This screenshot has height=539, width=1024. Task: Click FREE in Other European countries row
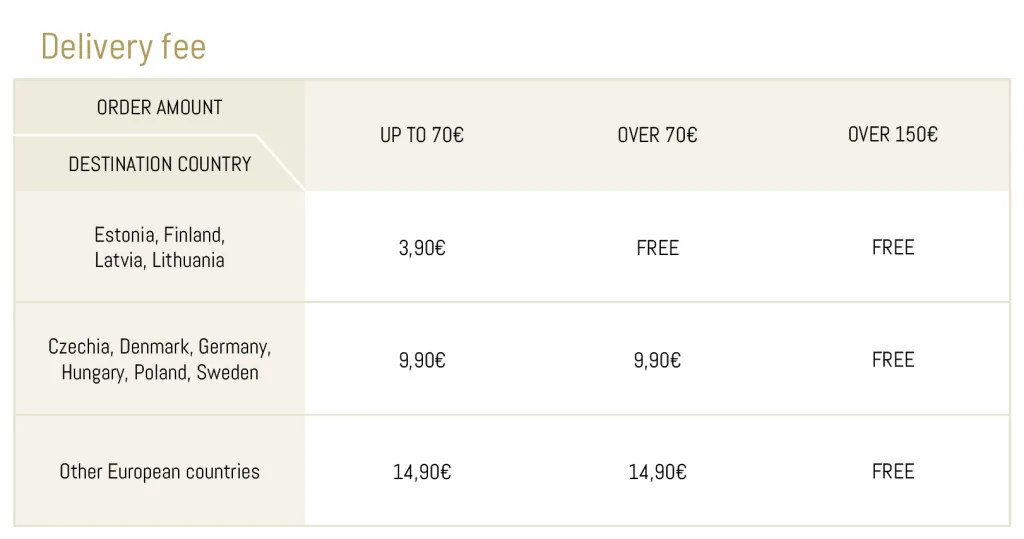(892, 472)
